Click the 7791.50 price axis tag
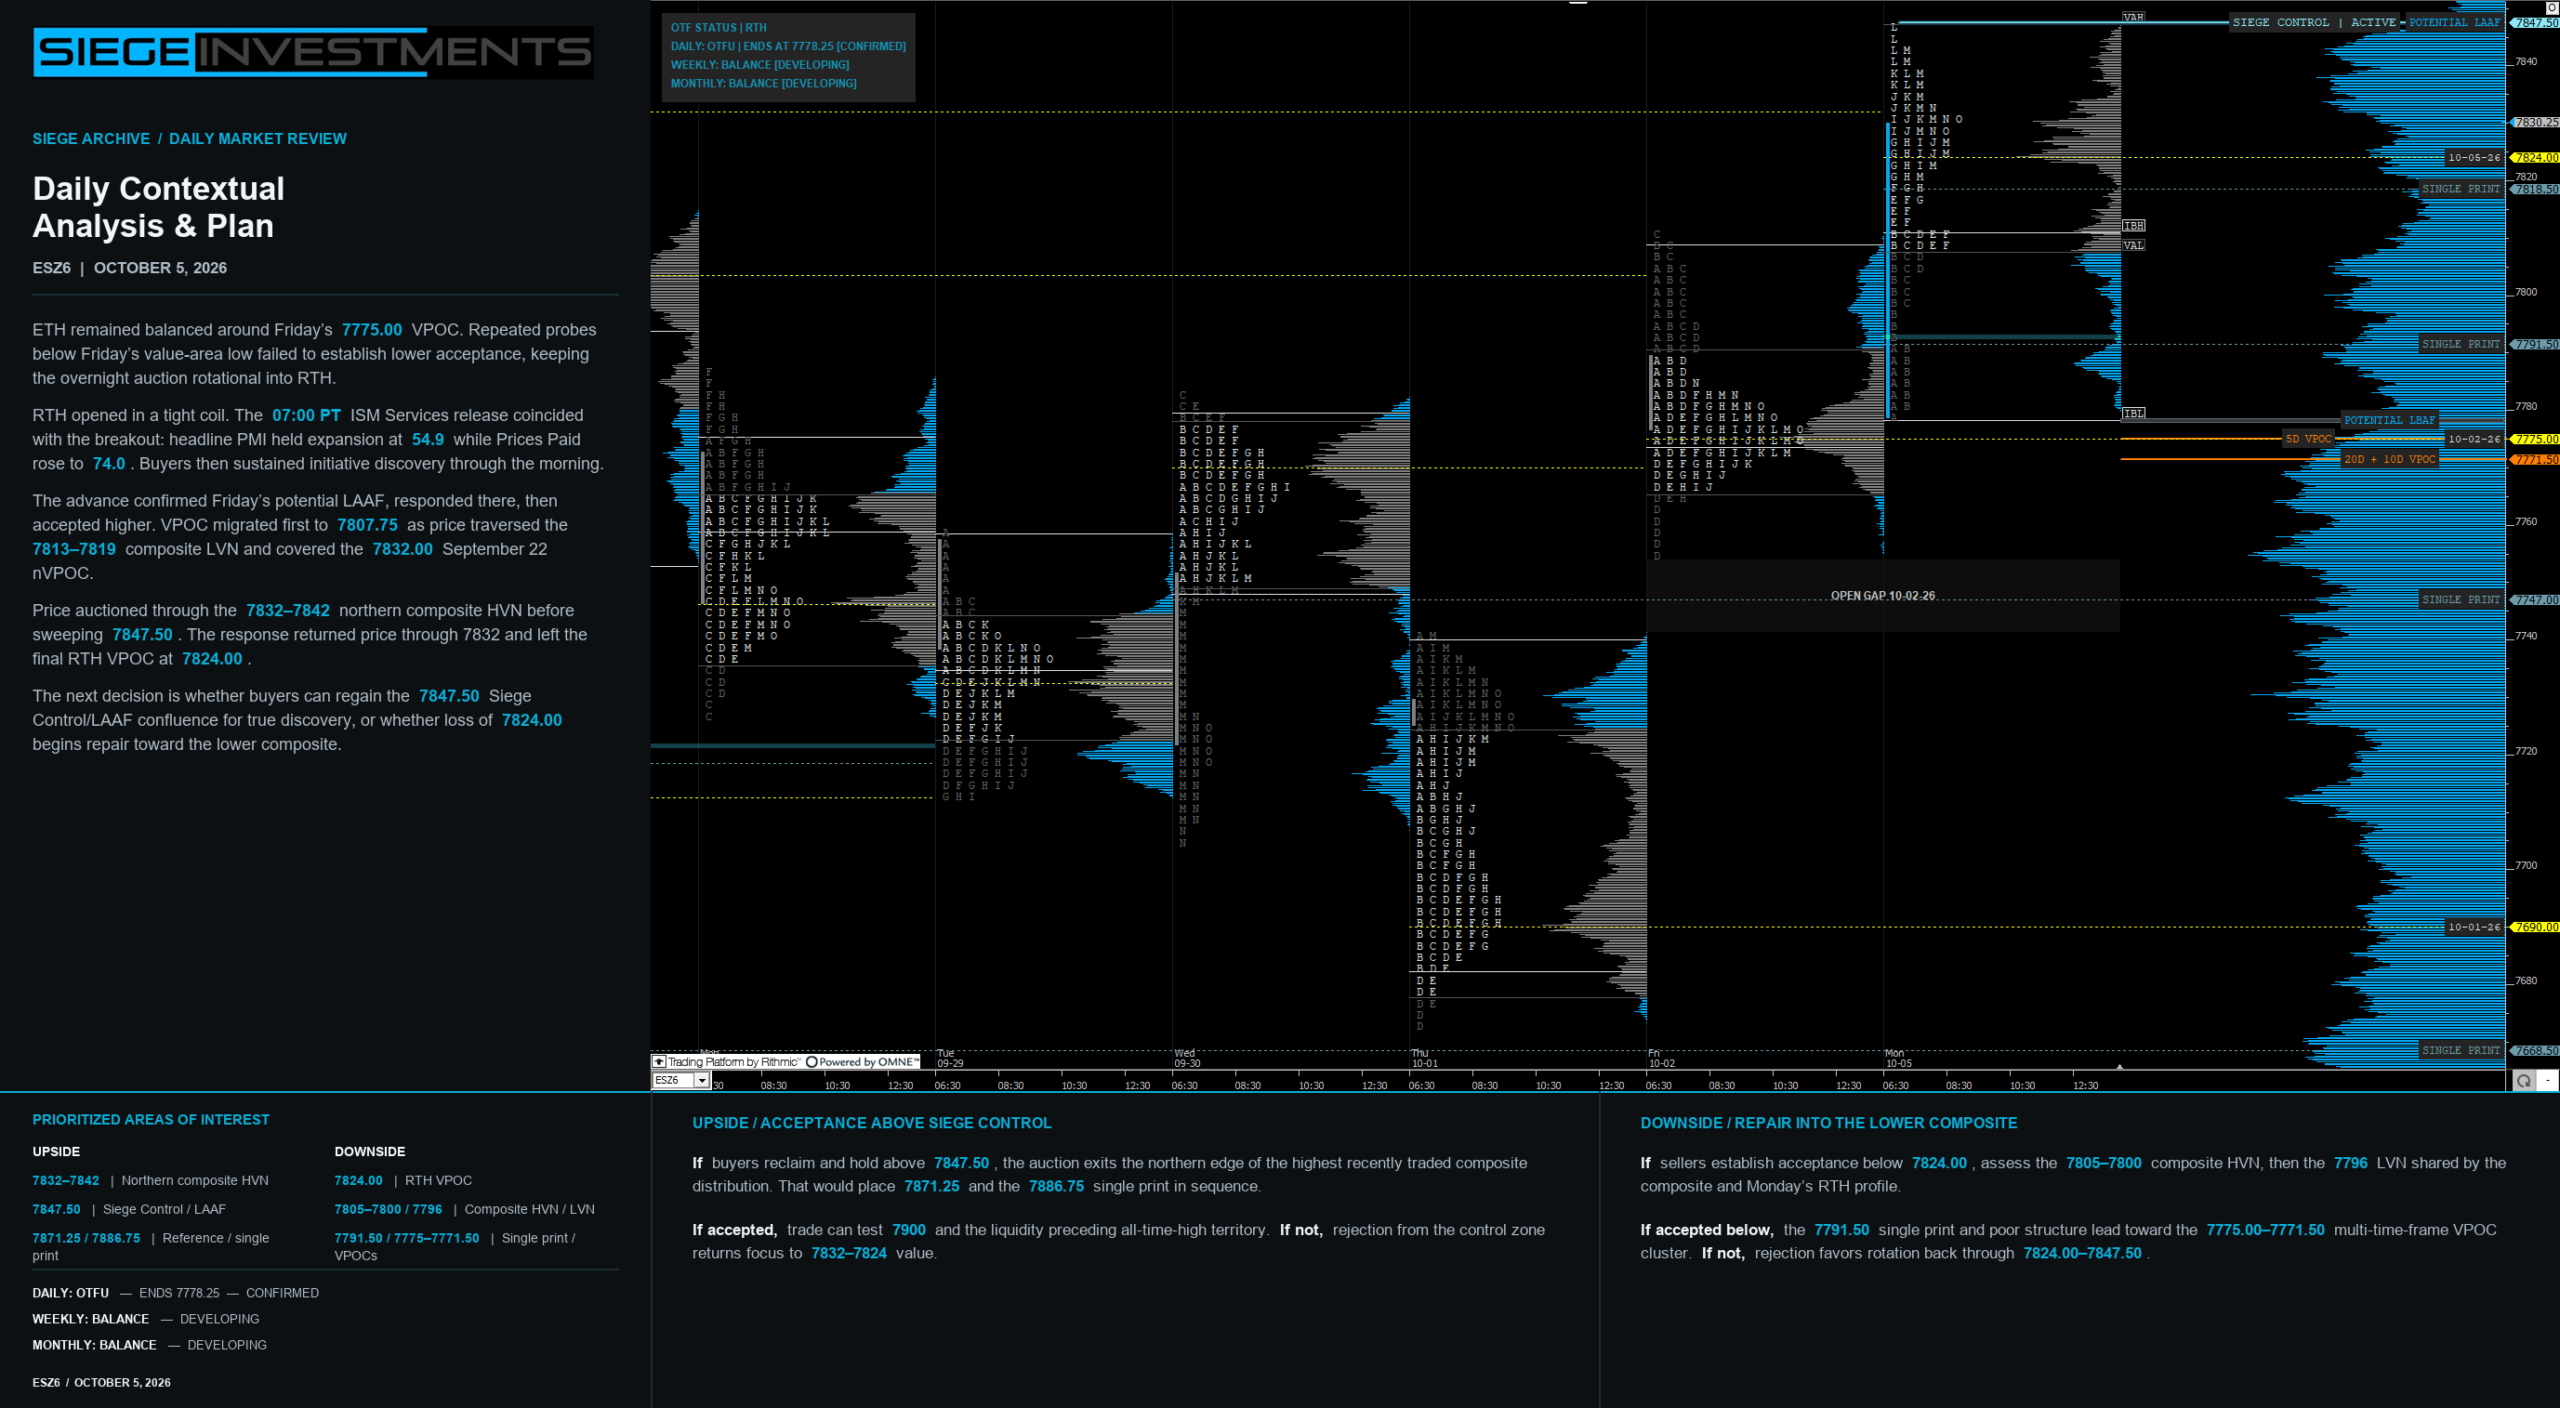 (x=2536, y=344)
